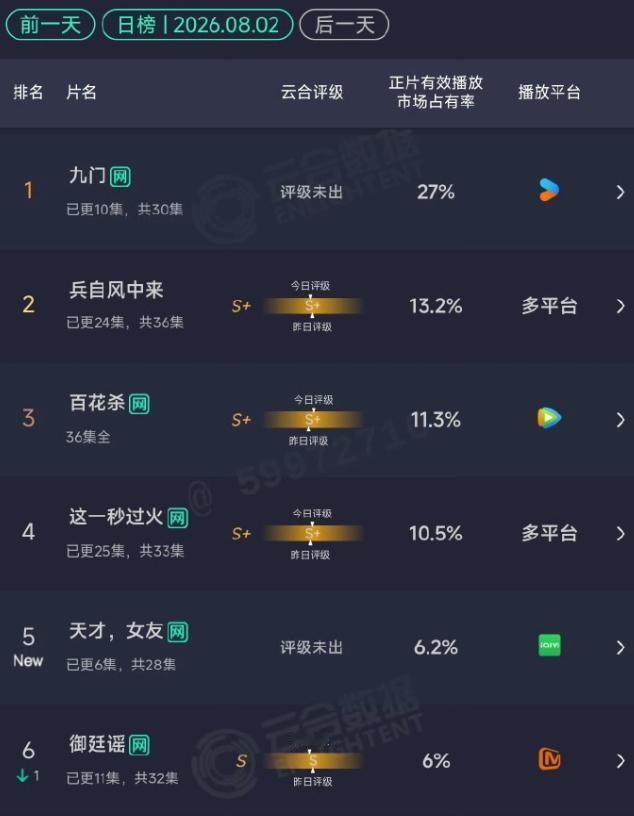This screenshot has width=634, height=816.
Task: Click the 网 badge beside 这一秒过火
Action: [177, 518]
